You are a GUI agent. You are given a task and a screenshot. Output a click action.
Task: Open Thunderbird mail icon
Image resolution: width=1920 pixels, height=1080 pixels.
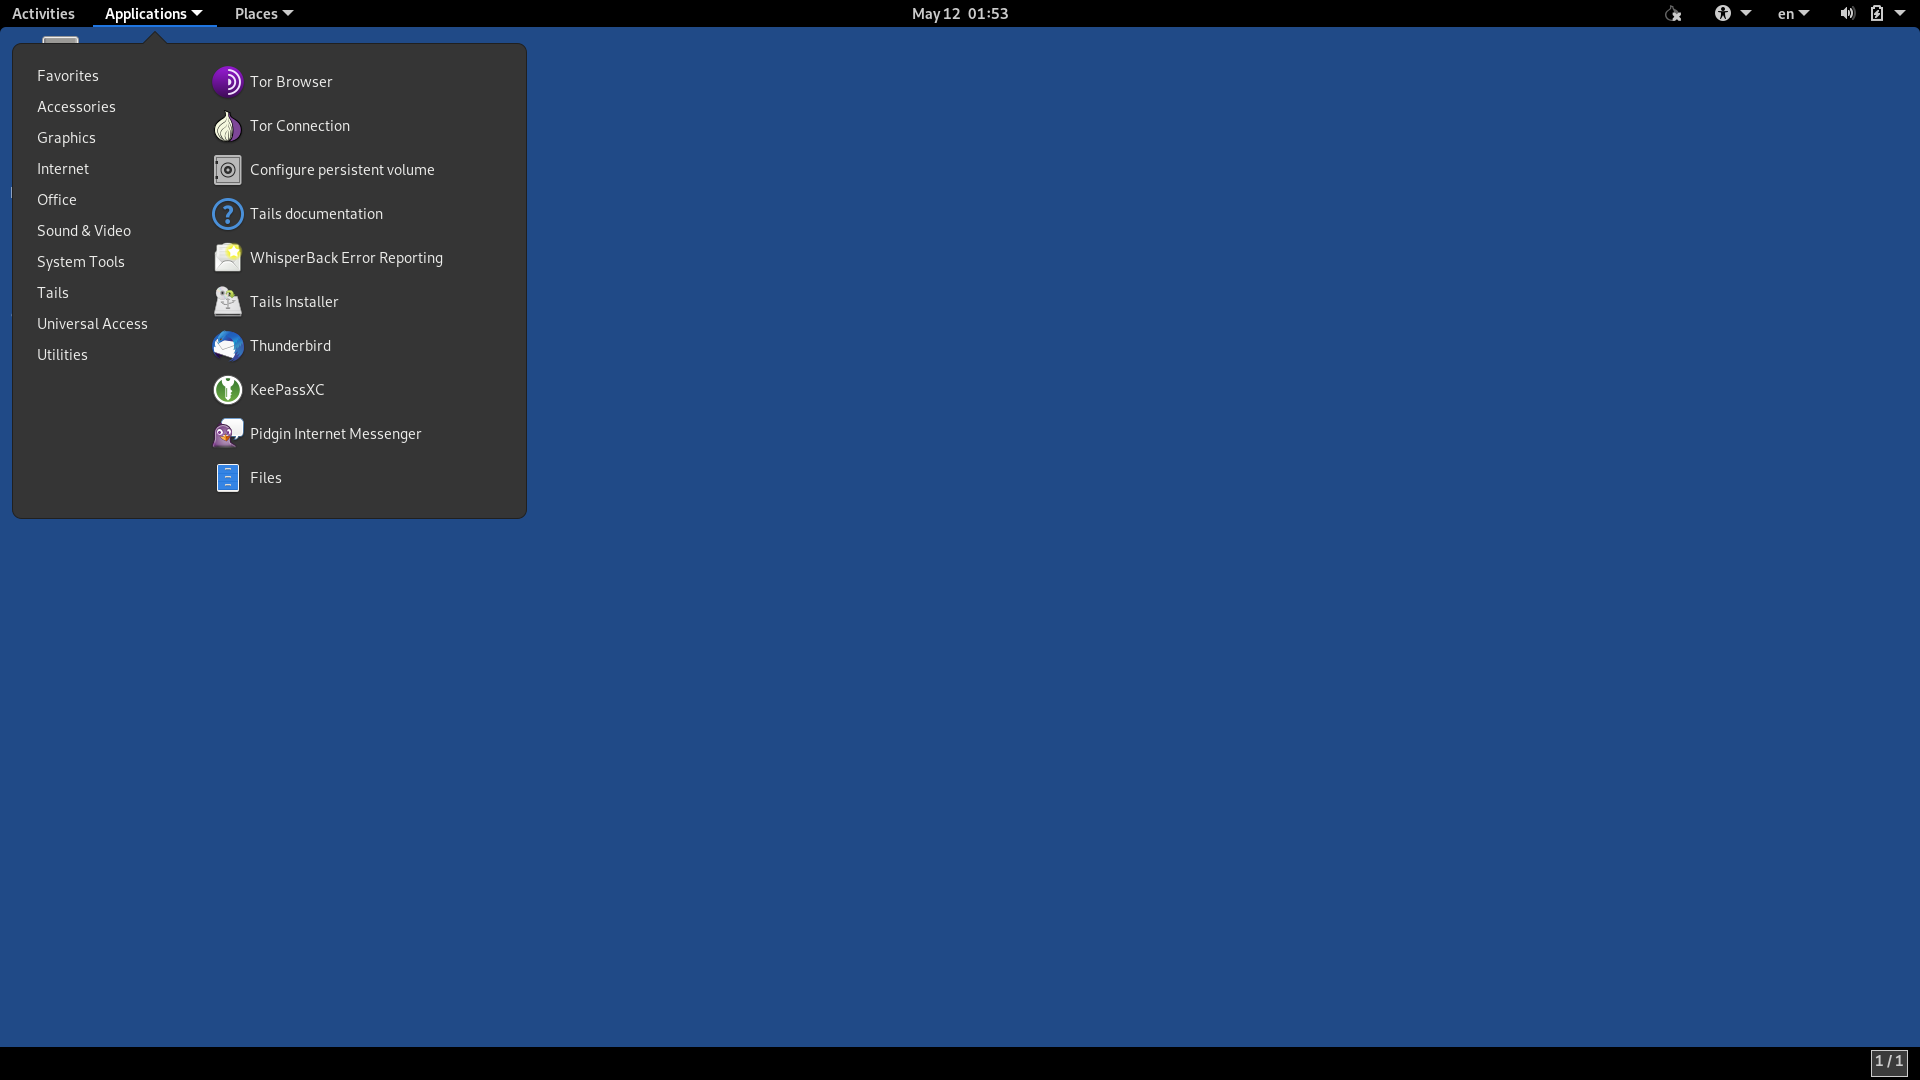228,346
